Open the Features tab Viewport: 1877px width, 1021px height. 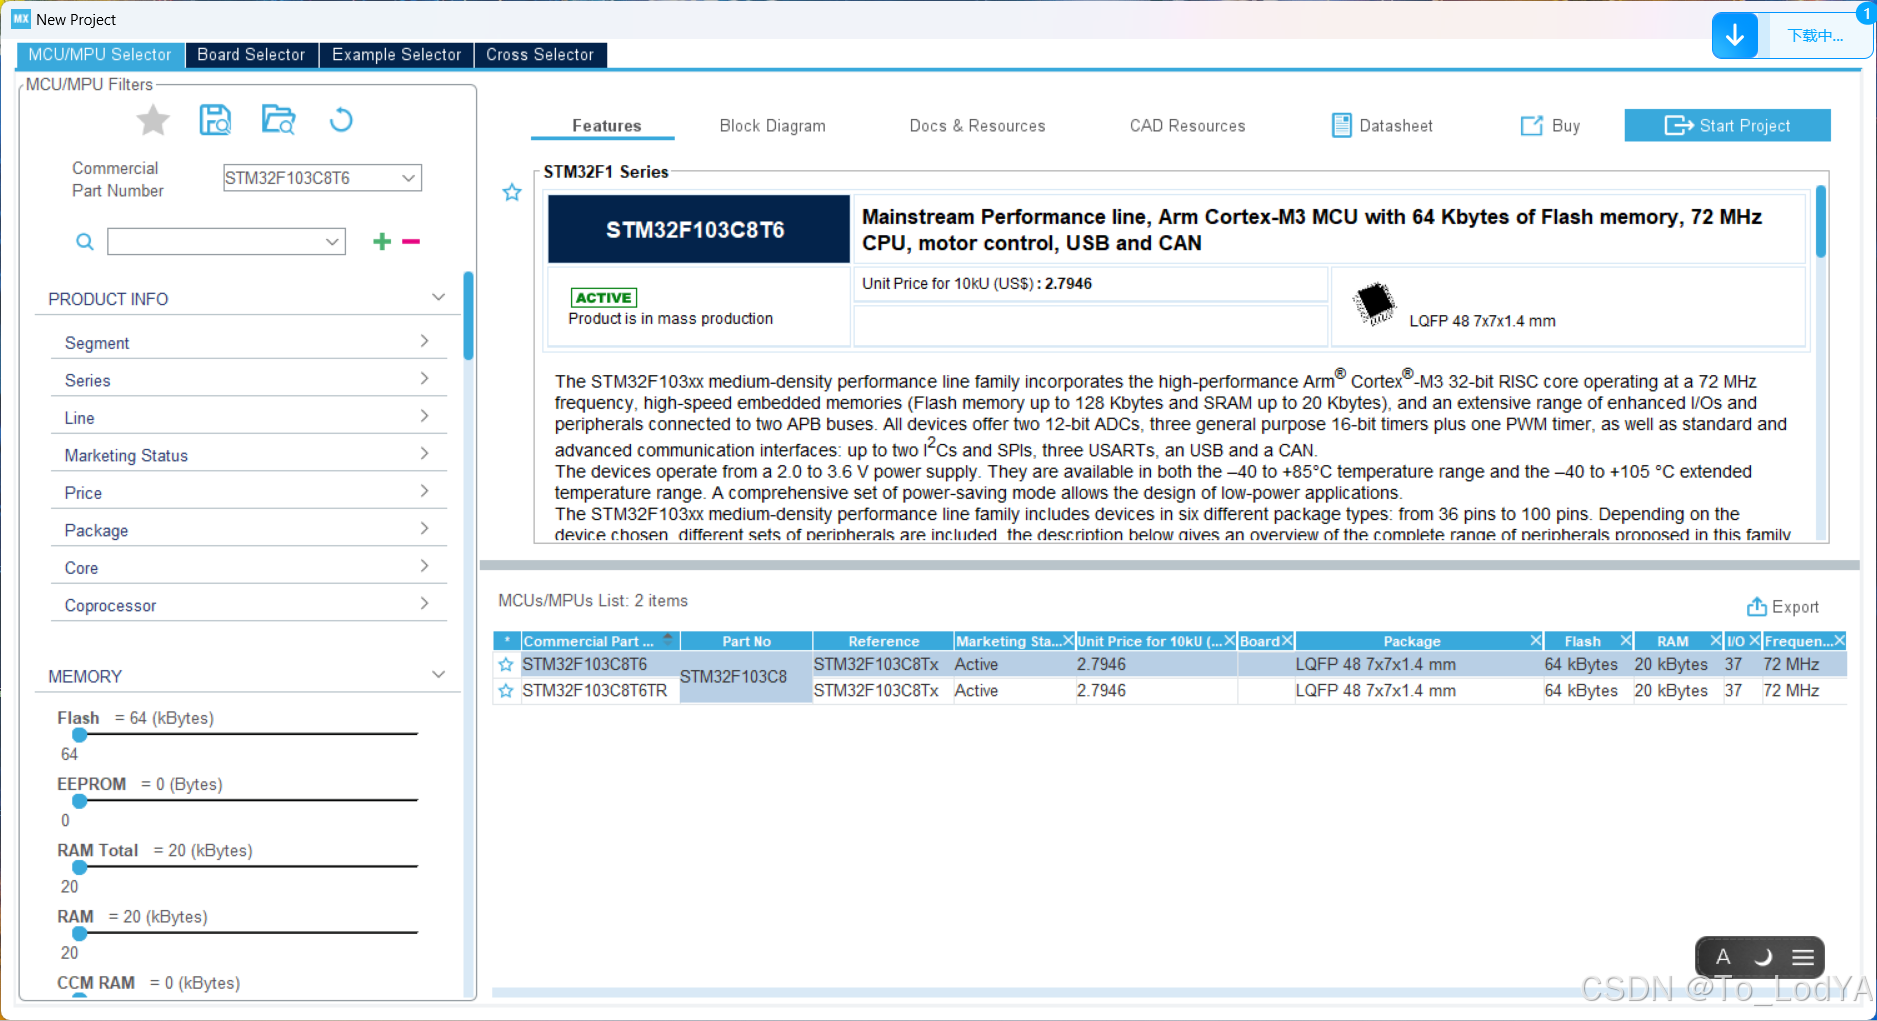(x=606, y=126)
